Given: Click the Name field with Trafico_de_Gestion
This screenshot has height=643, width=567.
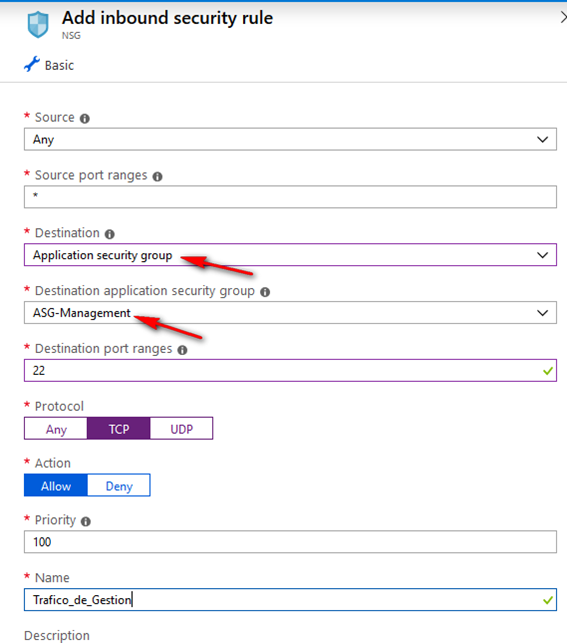Looking at the screenshot, I should click(290, 600).
